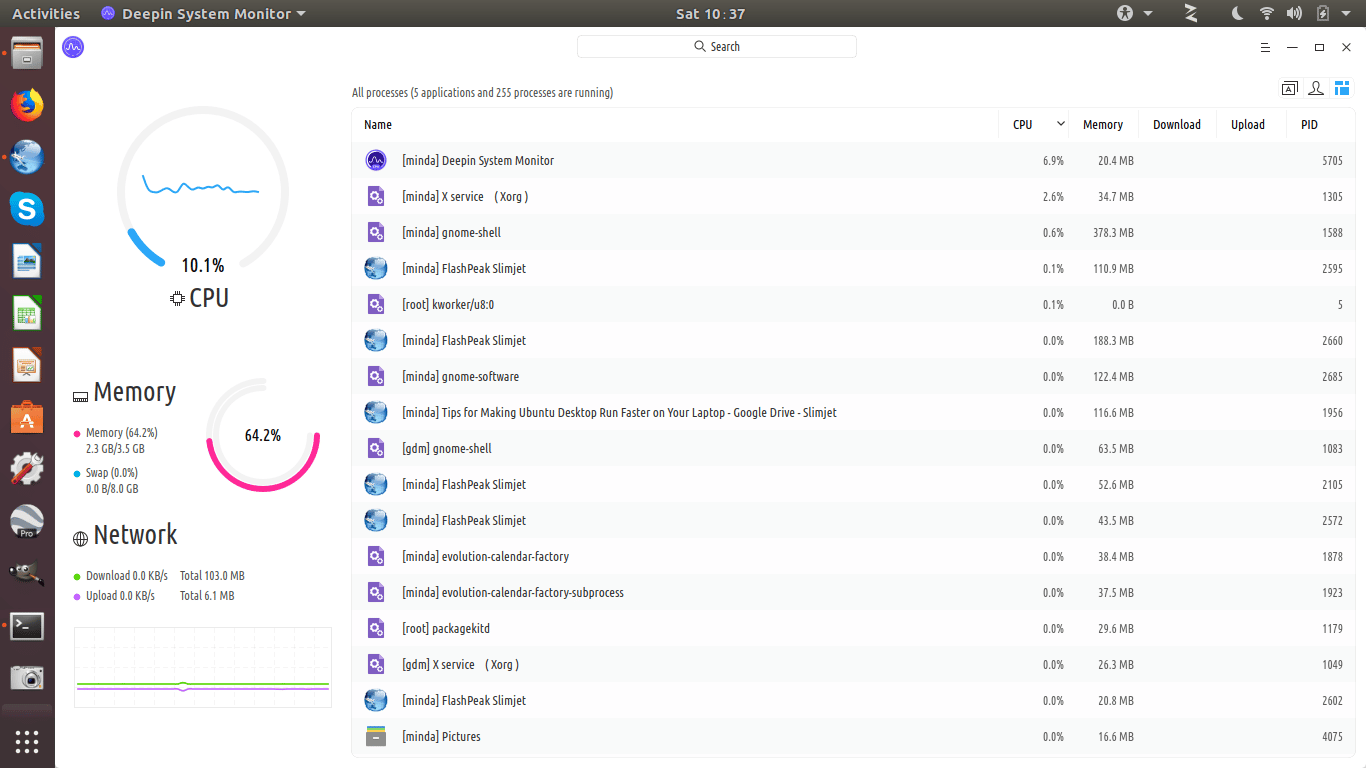This screenshot has height=768, width=1366.
Task: Click the CPU usage gauge
Action: [203, 190]
